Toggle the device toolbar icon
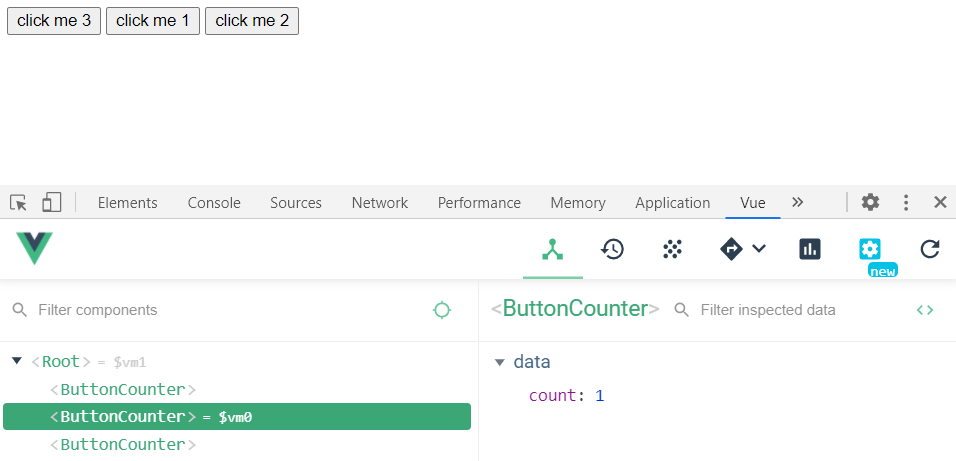The height and width of the screenshot is (461, 956). tap(51, 203)
